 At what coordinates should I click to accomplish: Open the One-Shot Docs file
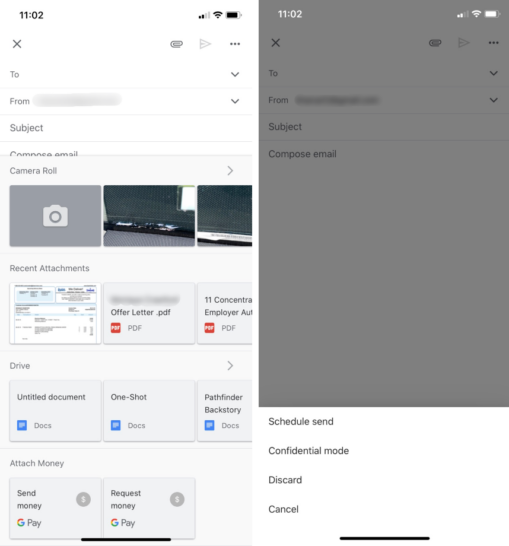coord(149,411)
